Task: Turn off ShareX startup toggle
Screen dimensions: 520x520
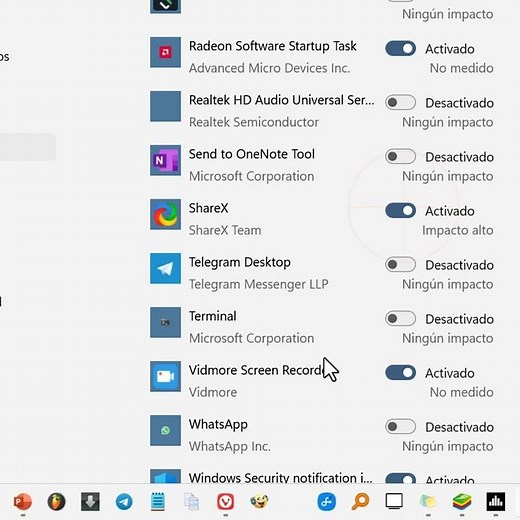Action: pos(400,211)
